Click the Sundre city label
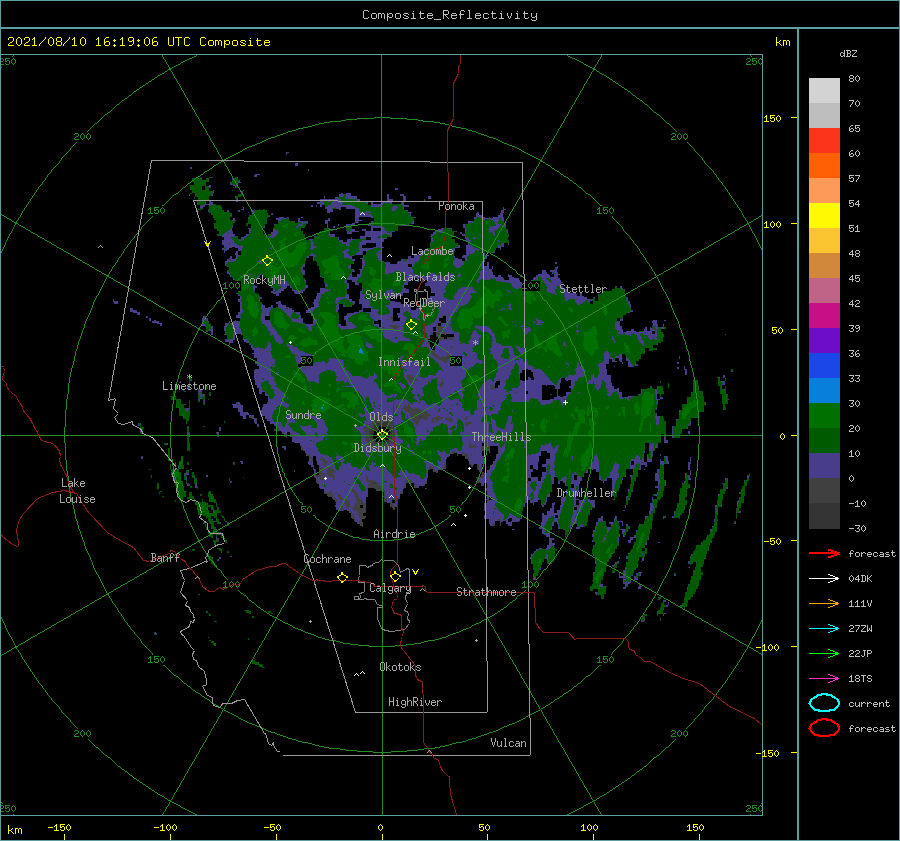The width and height of the screenshot is (900, 841). 303,414
